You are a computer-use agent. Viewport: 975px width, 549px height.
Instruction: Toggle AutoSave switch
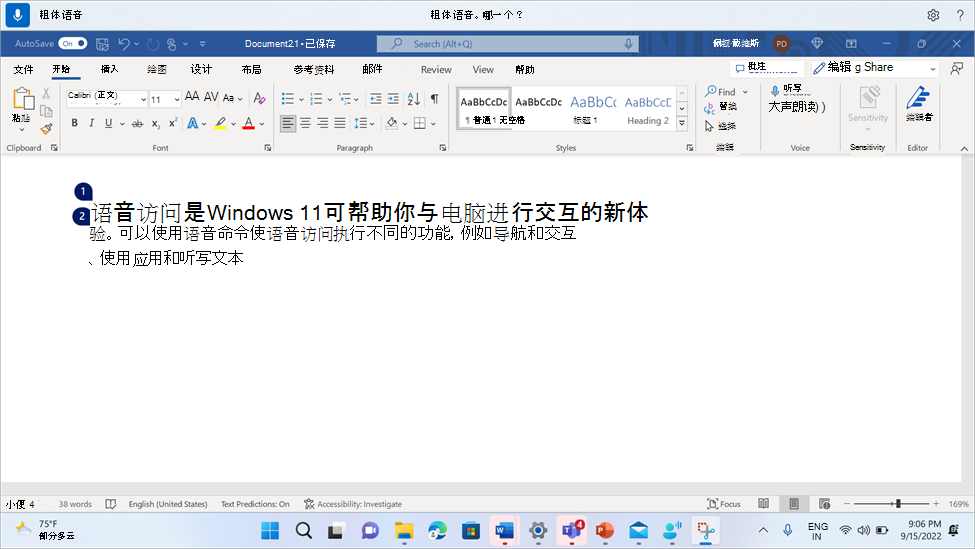[x=73, y=44]
